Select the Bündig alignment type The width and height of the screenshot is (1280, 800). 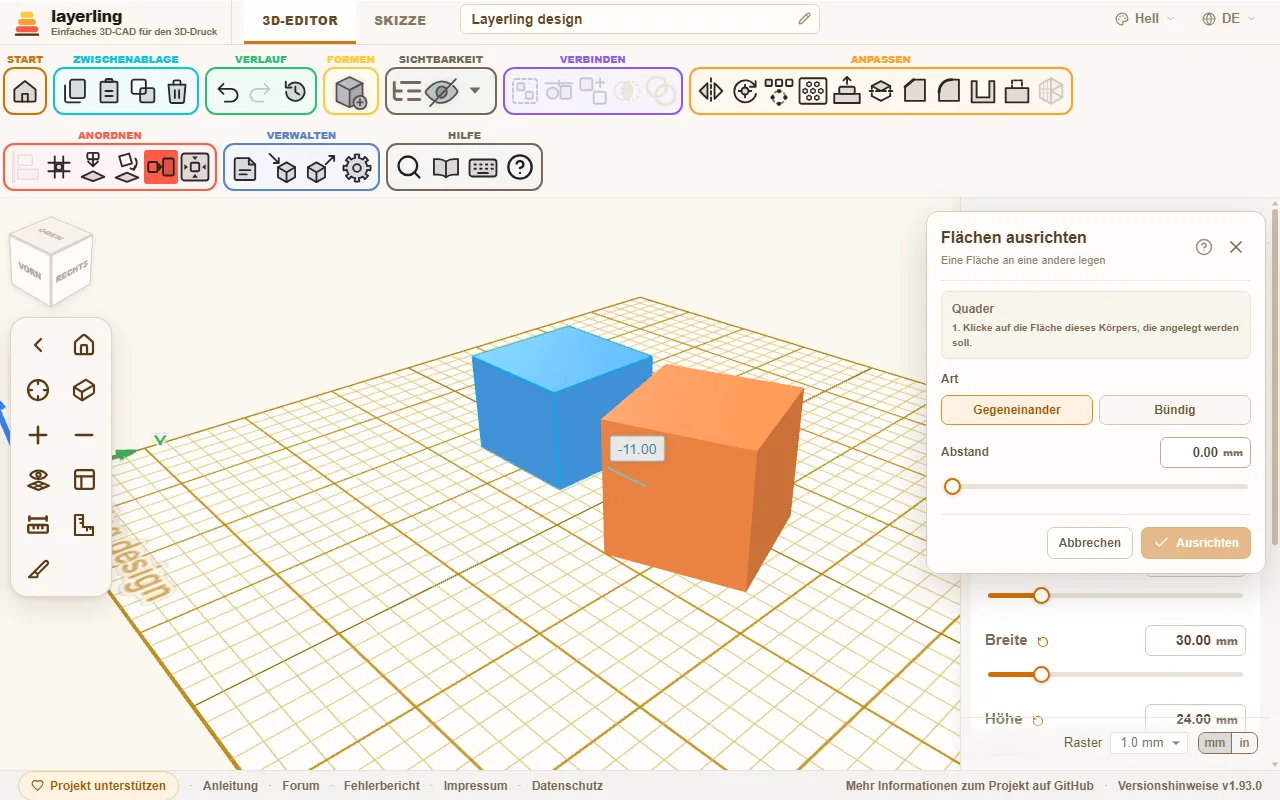[x=1175, y=410]
